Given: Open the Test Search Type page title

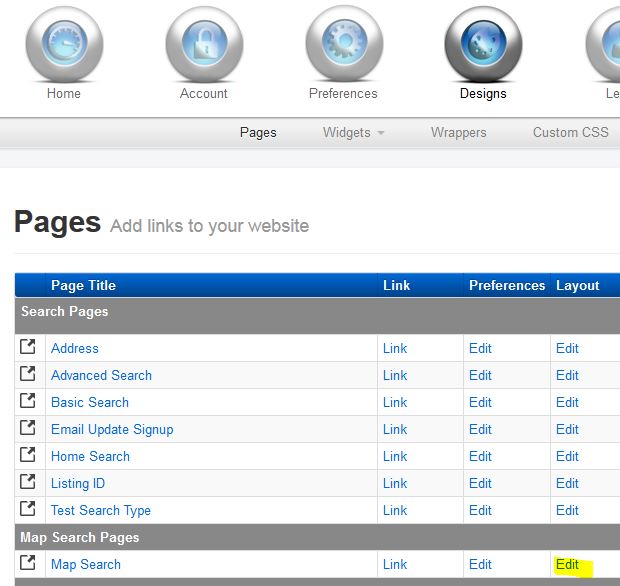Looking at the screenshot, I should (x=101, y=510).
